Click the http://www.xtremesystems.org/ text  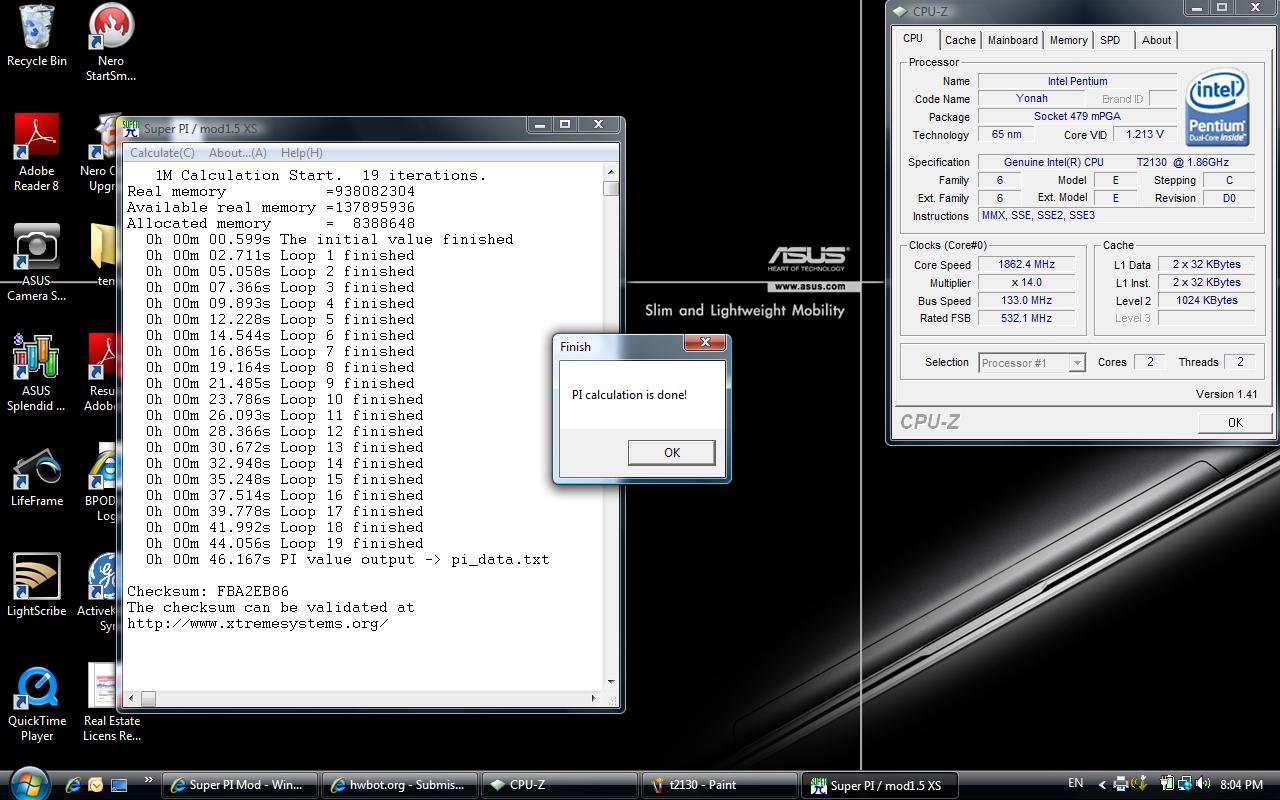(258, 623)
